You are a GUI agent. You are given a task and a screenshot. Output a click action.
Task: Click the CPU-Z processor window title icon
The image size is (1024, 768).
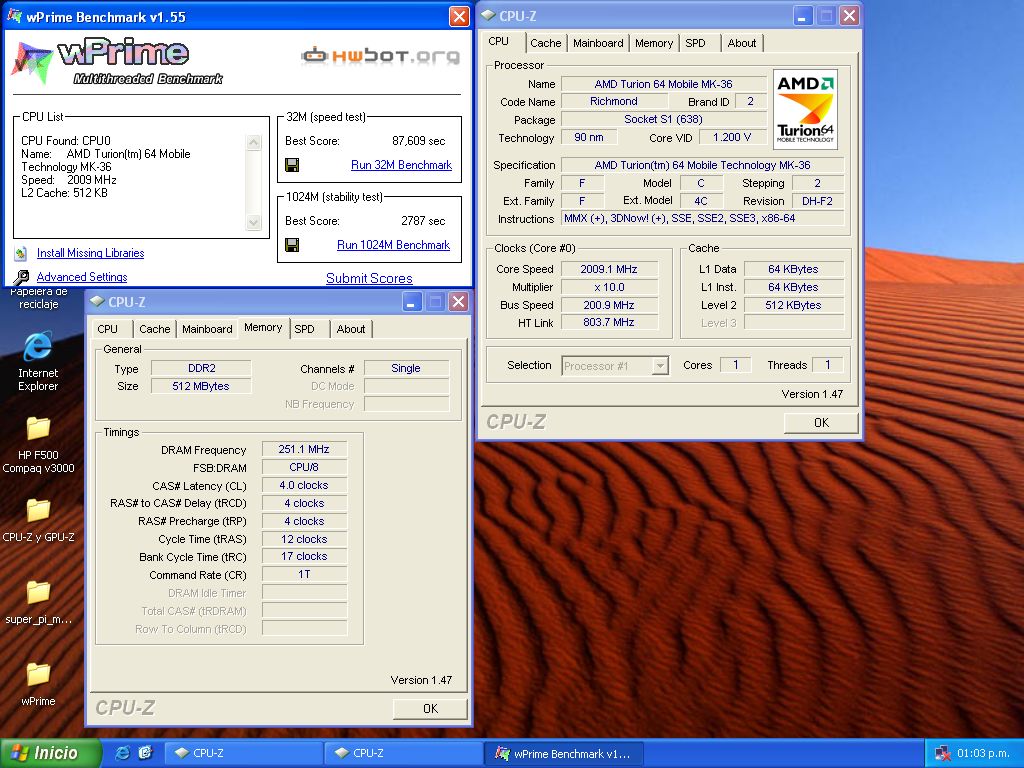(x=488, y=16)
